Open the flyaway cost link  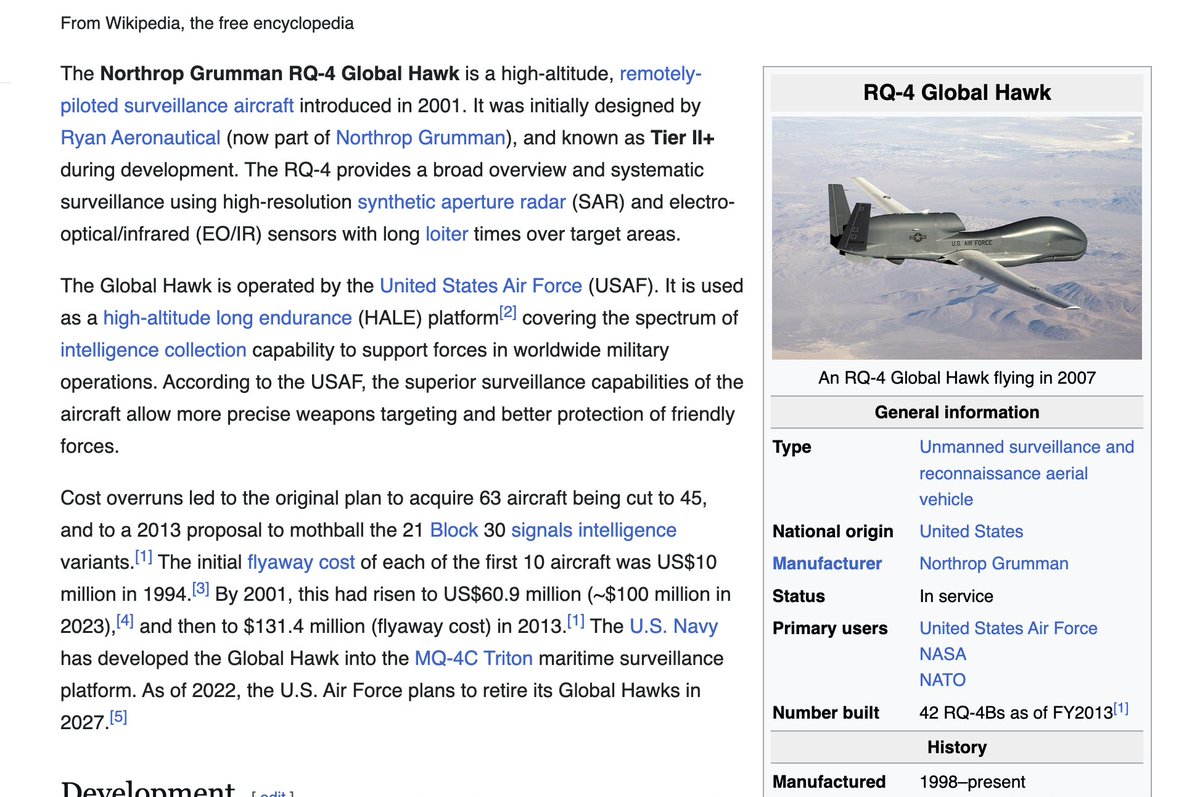(301, 561)
